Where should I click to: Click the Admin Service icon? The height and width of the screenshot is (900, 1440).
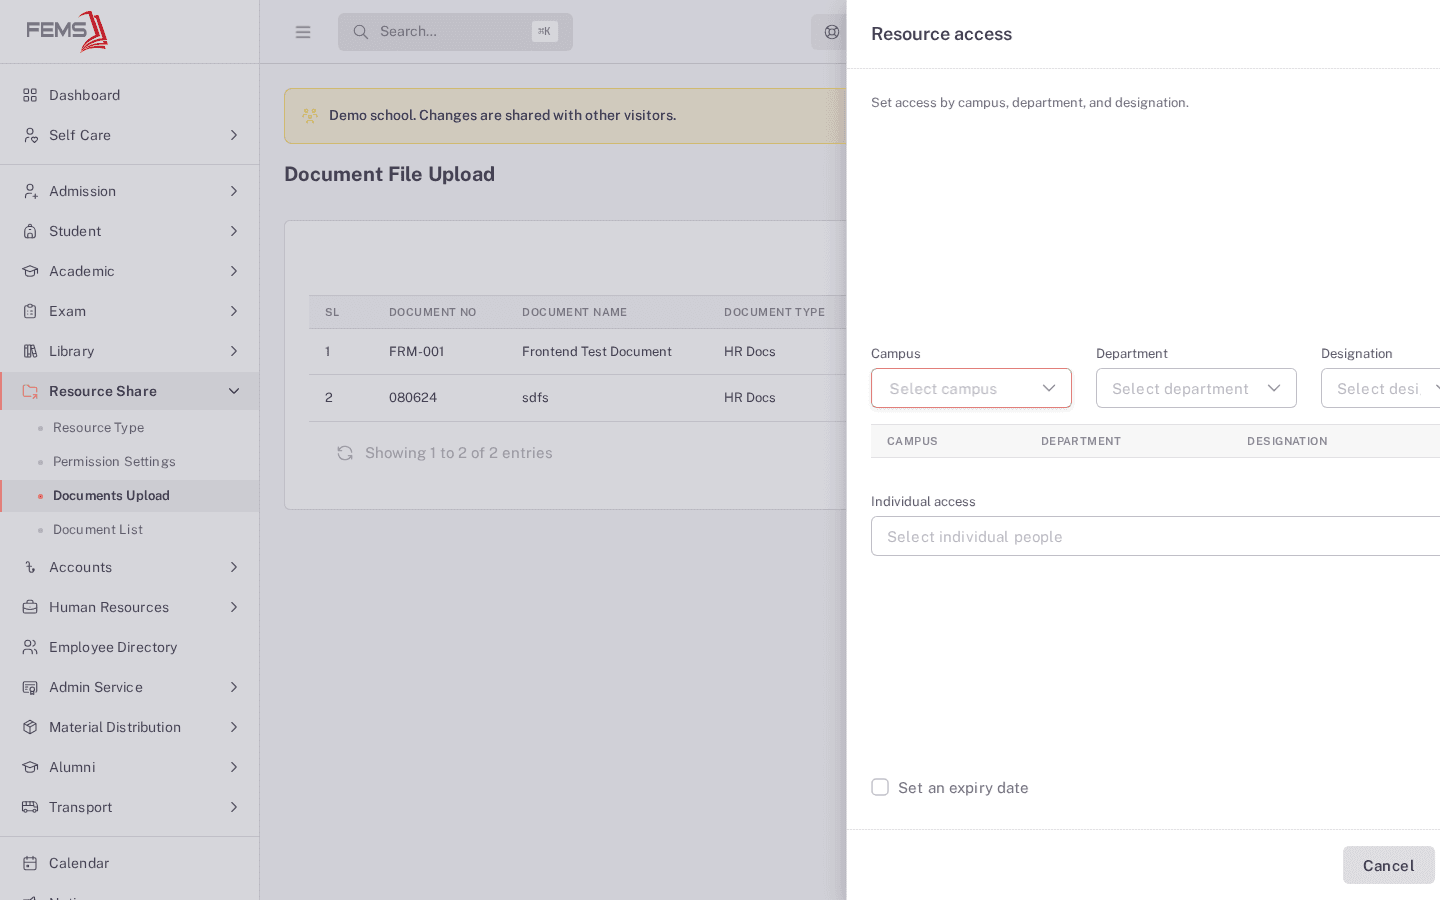click(x=30, y=687)
